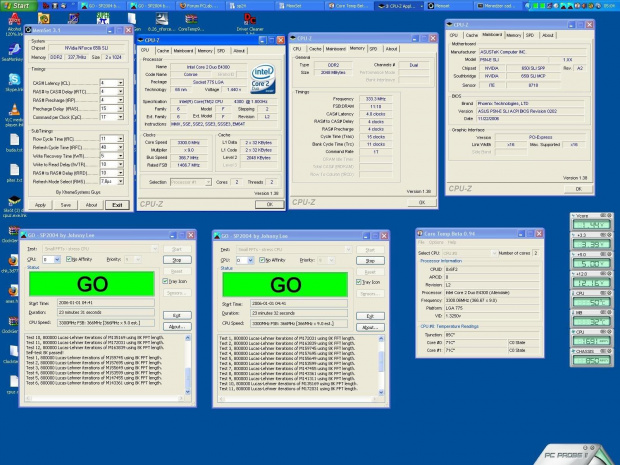The height and width of the screenshot is (465, 620).
Task: Toggle Tray Icon in the left SP2004 window
Action: coord(165,281)
